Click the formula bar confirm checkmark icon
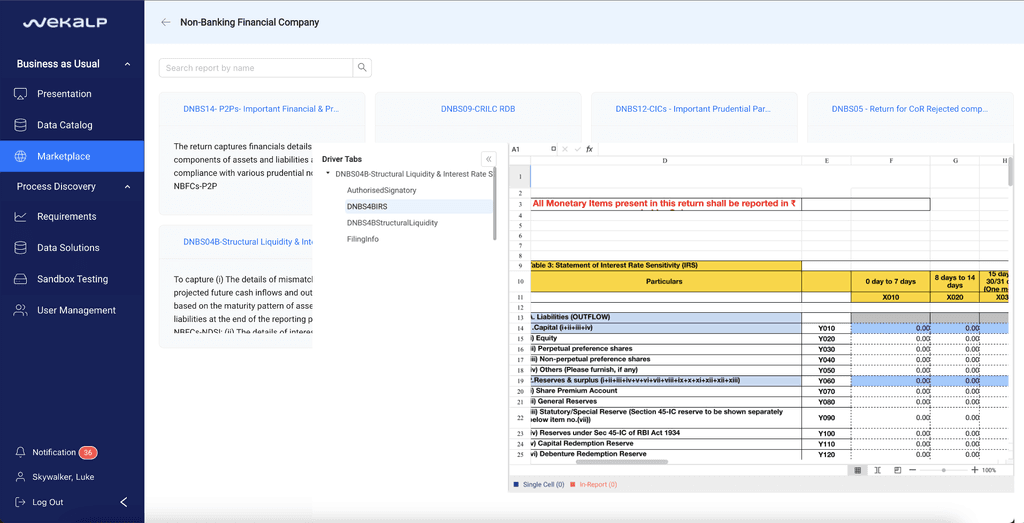Image resolution: width=1024 pixels, height=523 pixels. [x=577, y=150]
